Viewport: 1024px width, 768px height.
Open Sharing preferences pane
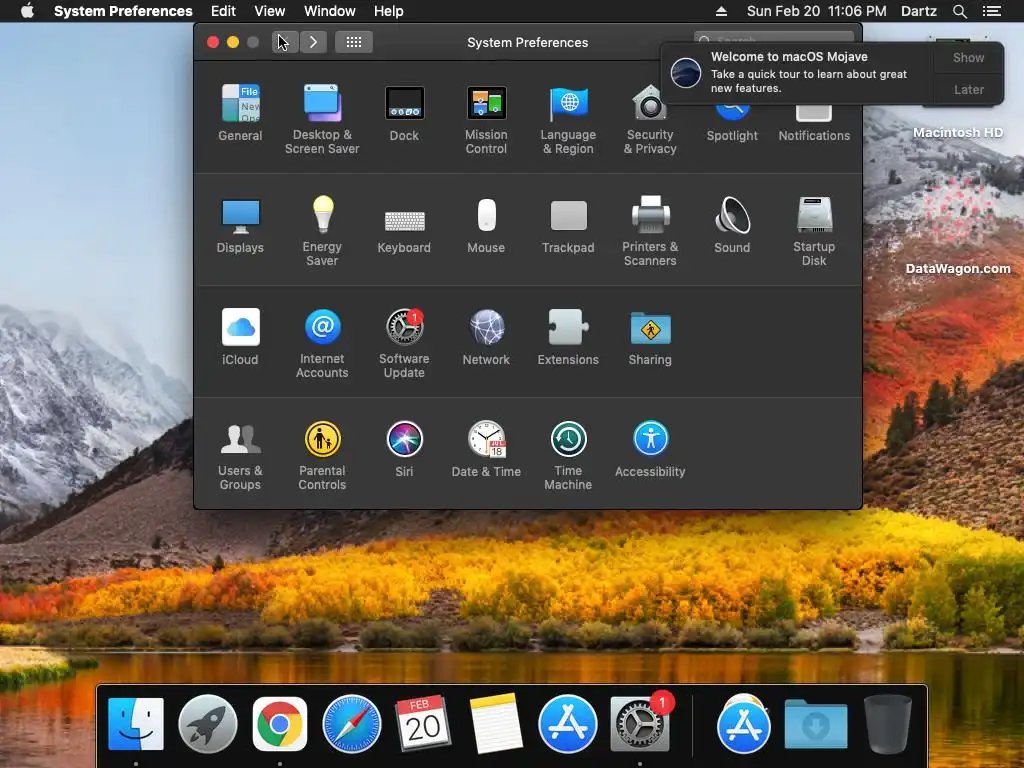650,337
